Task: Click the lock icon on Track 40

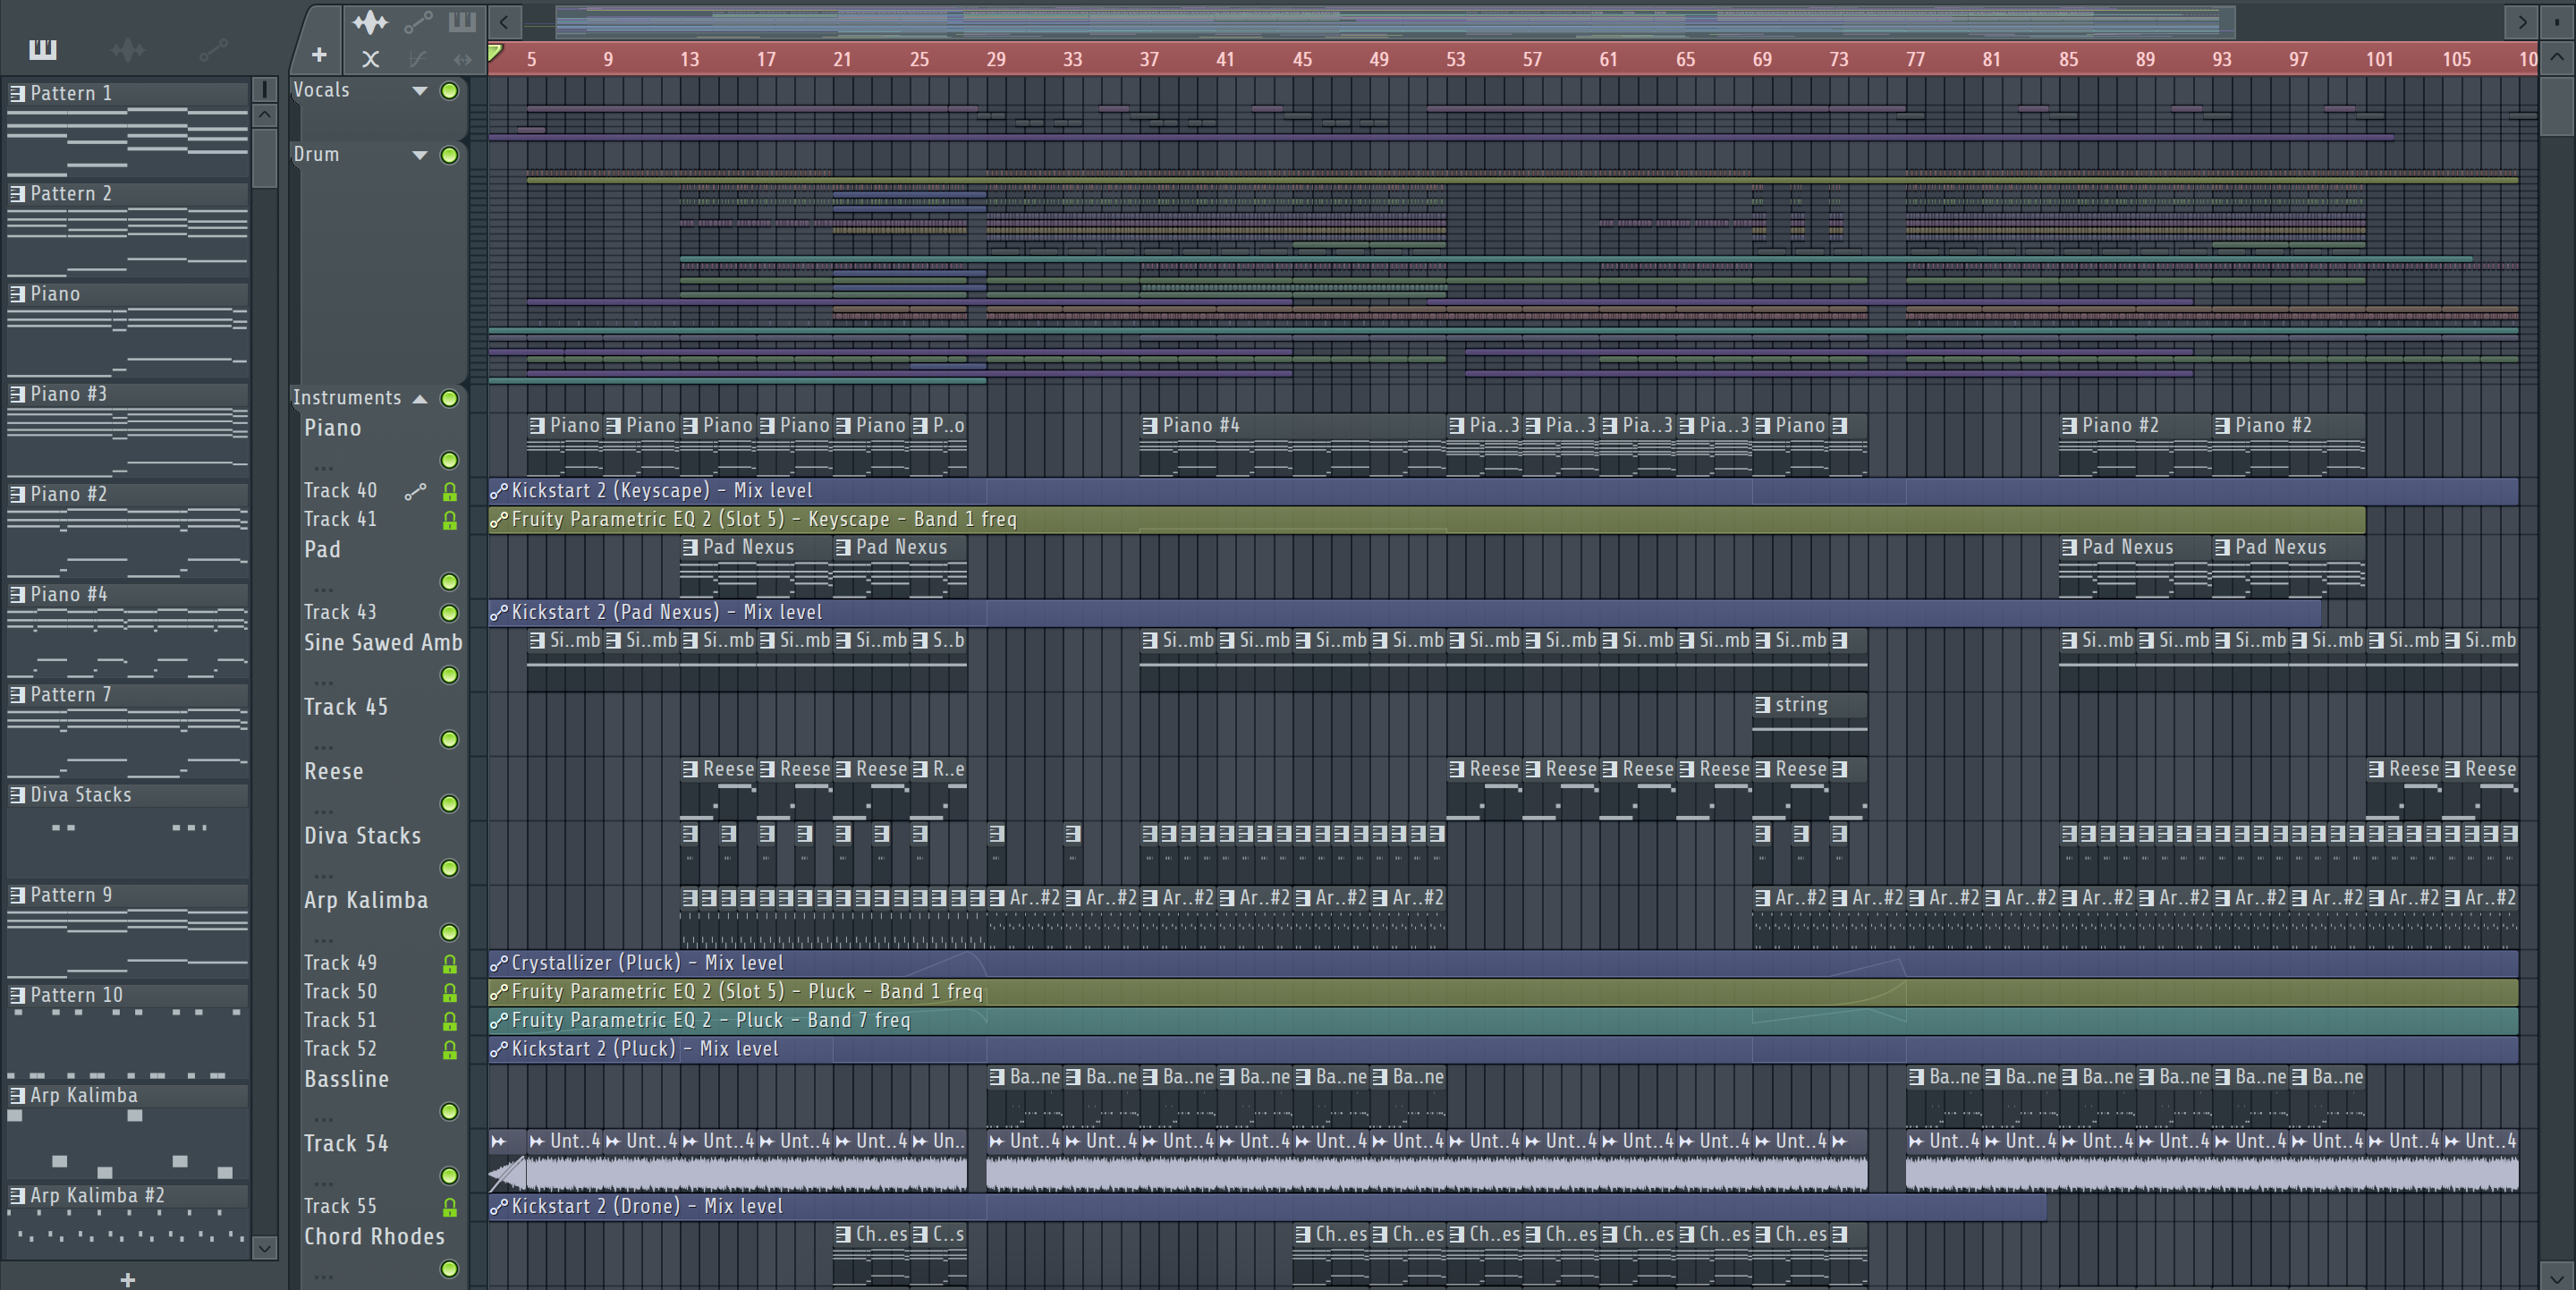Action: click(450, 491)
